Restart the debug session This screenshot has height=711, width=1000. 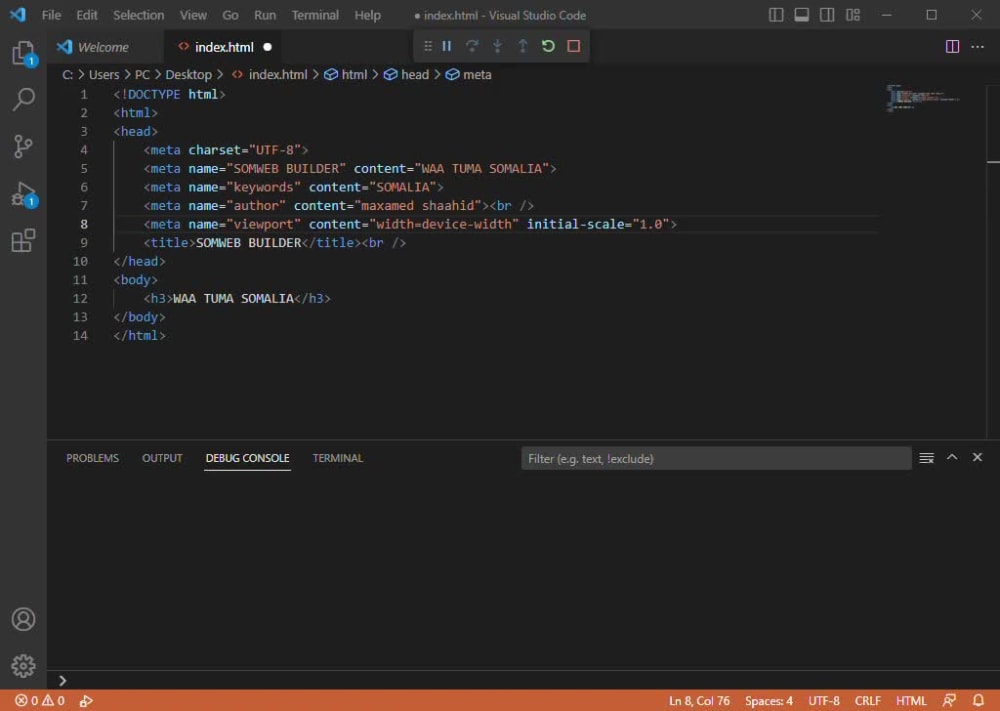548,46
